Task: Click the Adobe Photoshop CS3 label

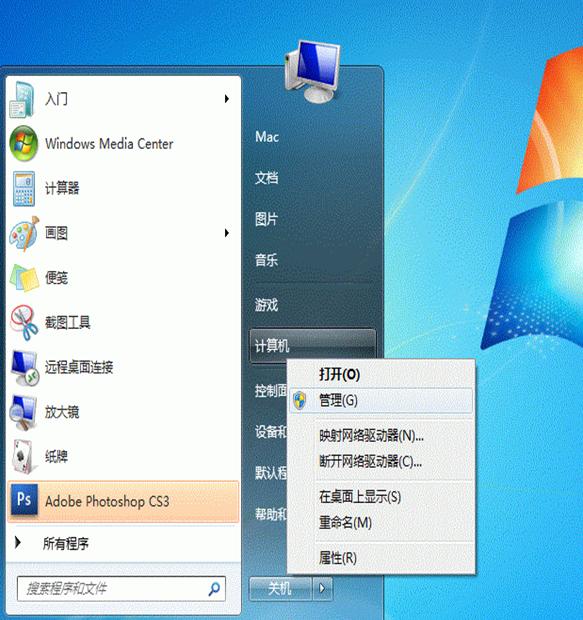Action: pyautogui.click(x=107, y=501)
